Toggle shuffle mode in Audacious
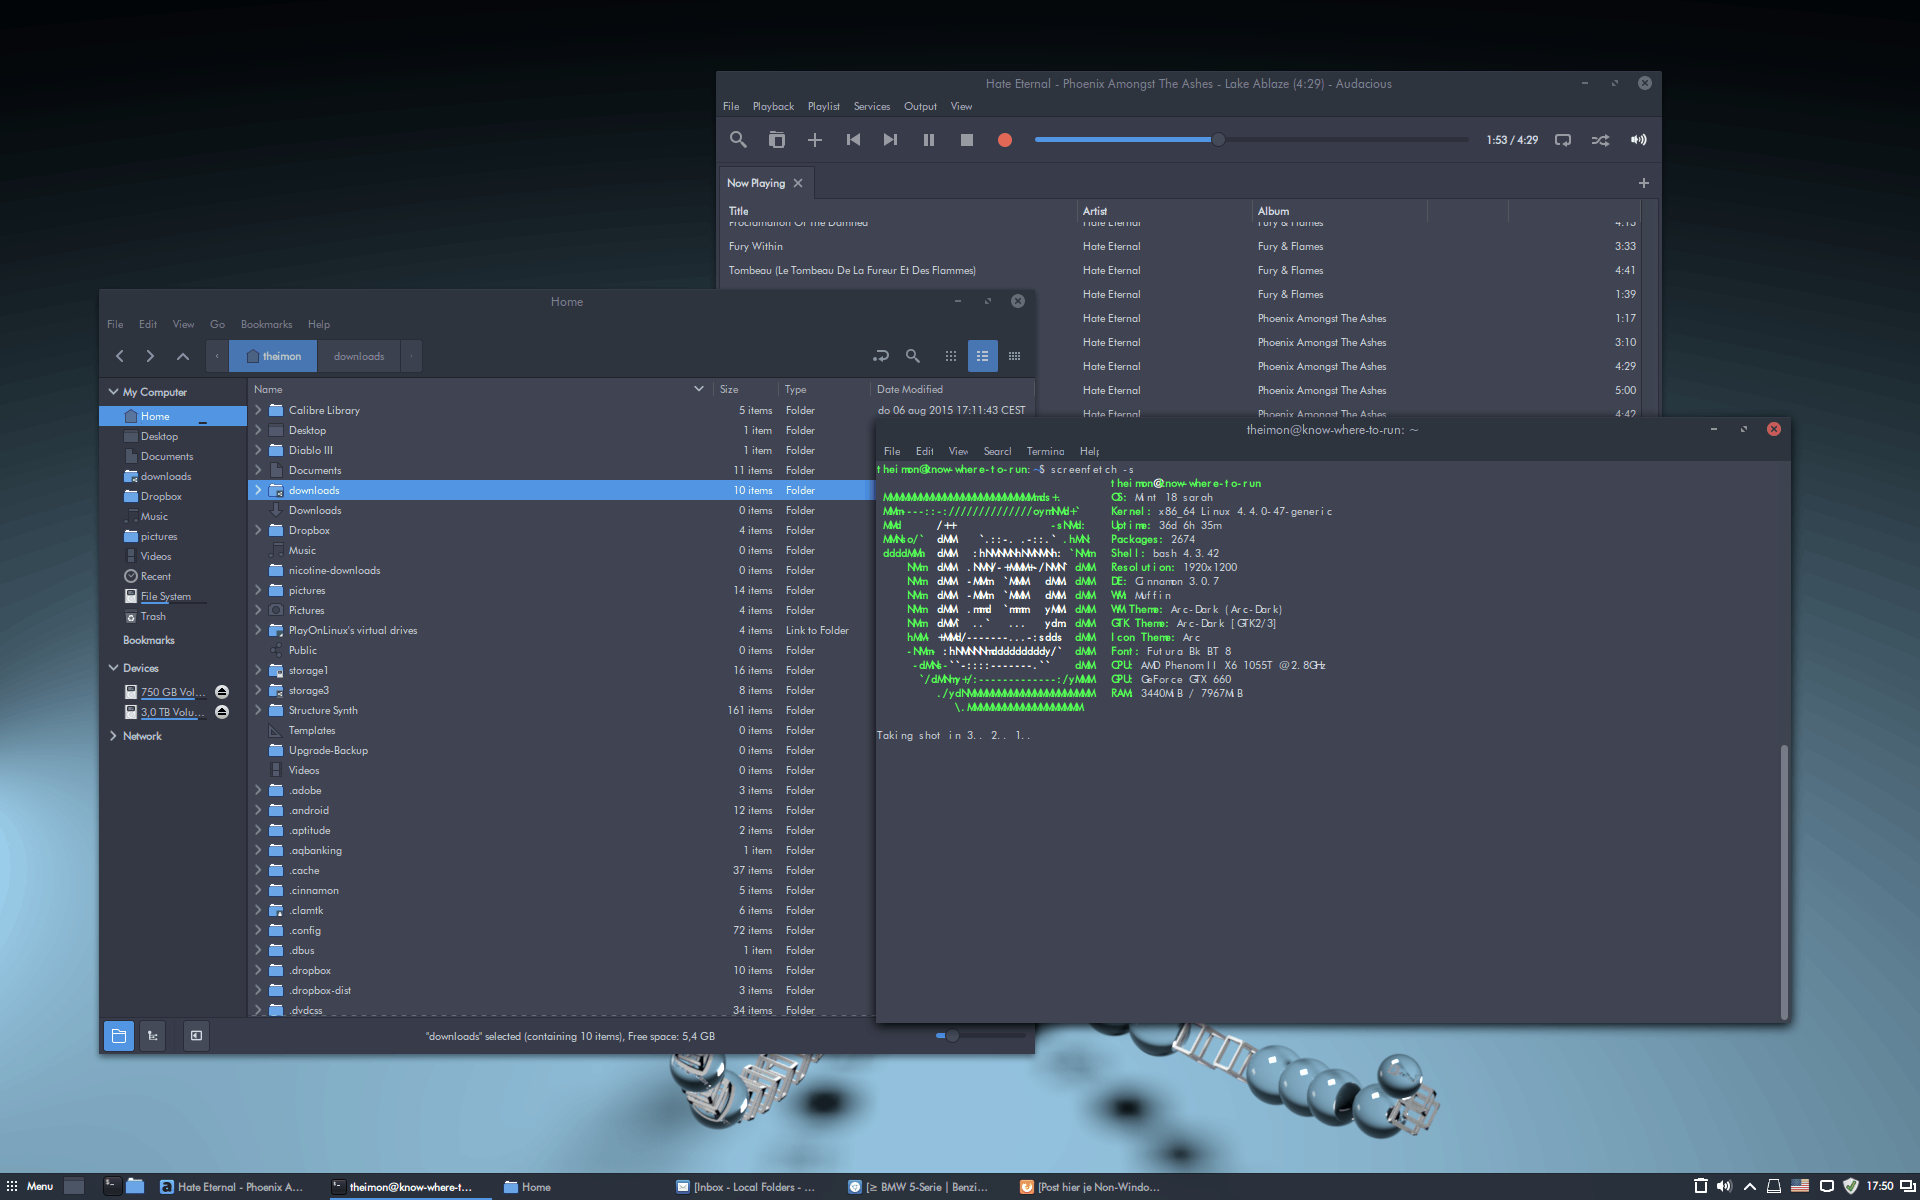1920x1200 pixels. (x=1600, y=140)
